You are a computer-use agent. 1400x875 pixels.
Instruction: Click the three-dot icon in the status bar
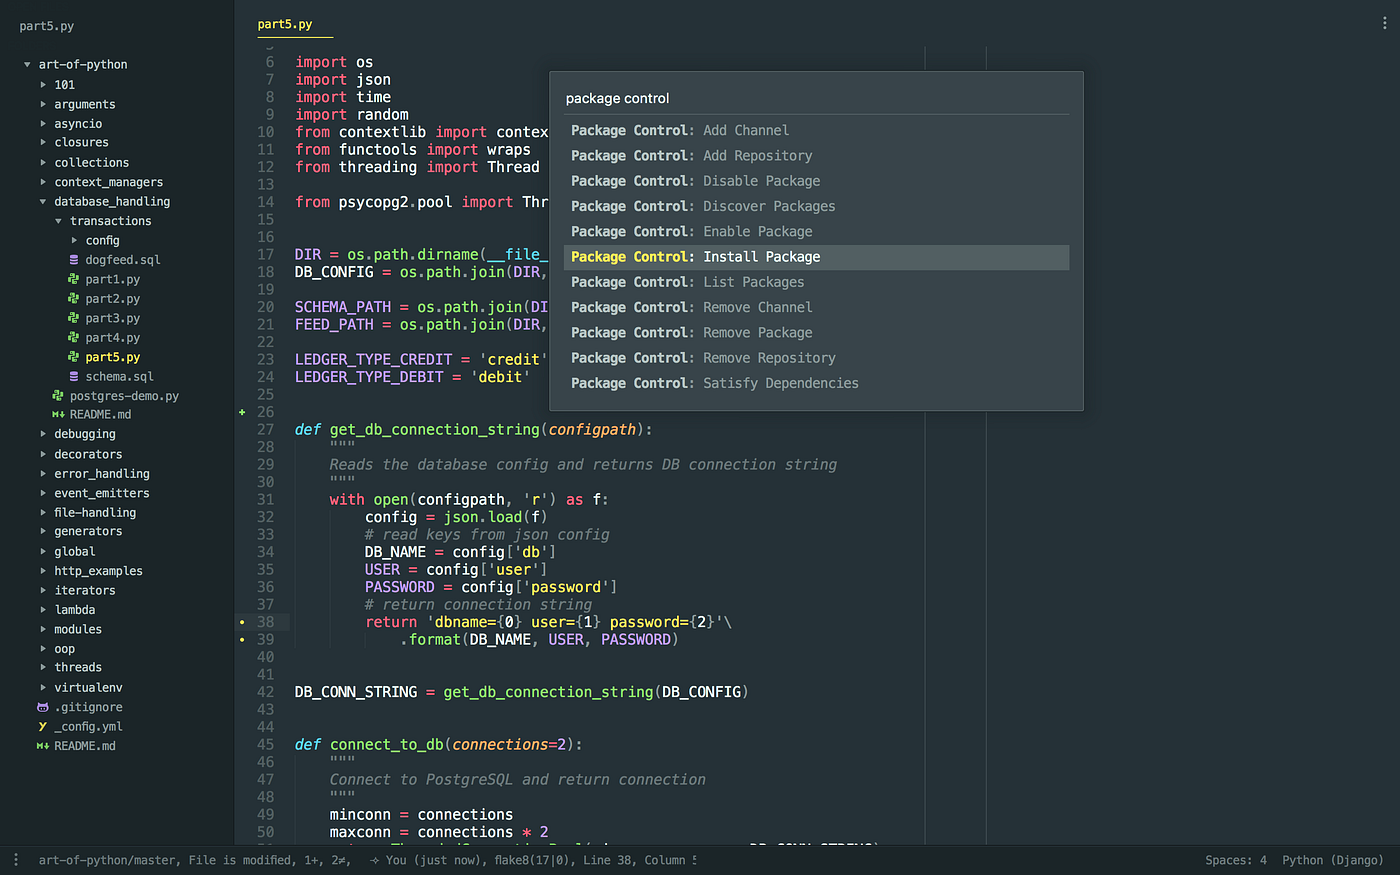(15, 860)
